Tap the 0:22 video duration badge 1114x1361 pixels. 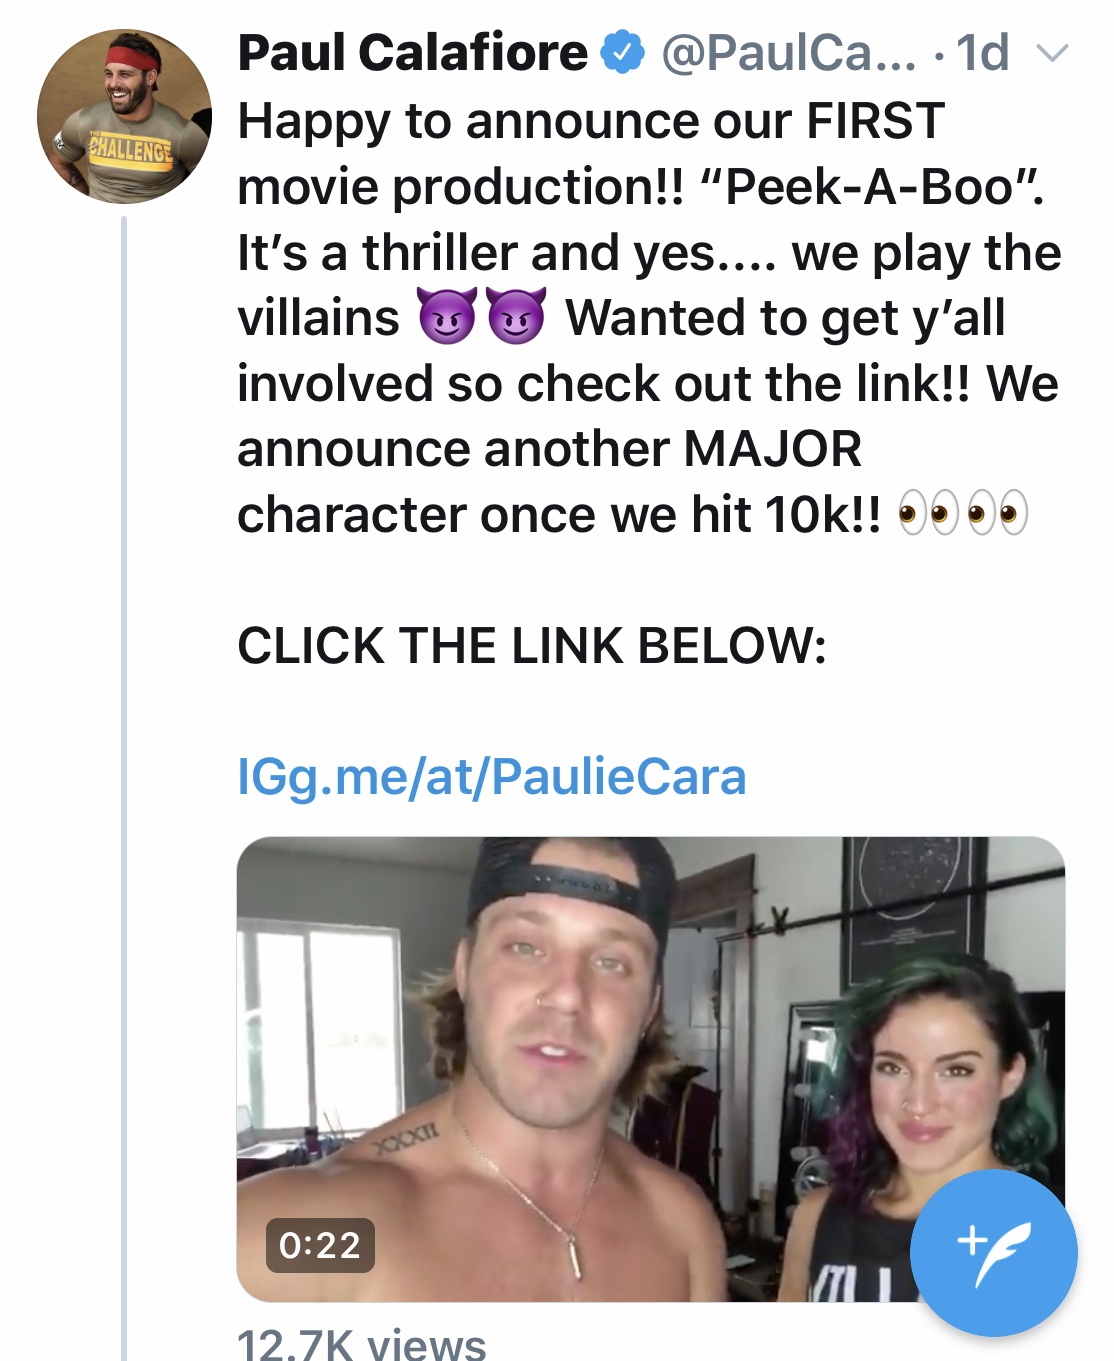click(x=320, y=1245)
